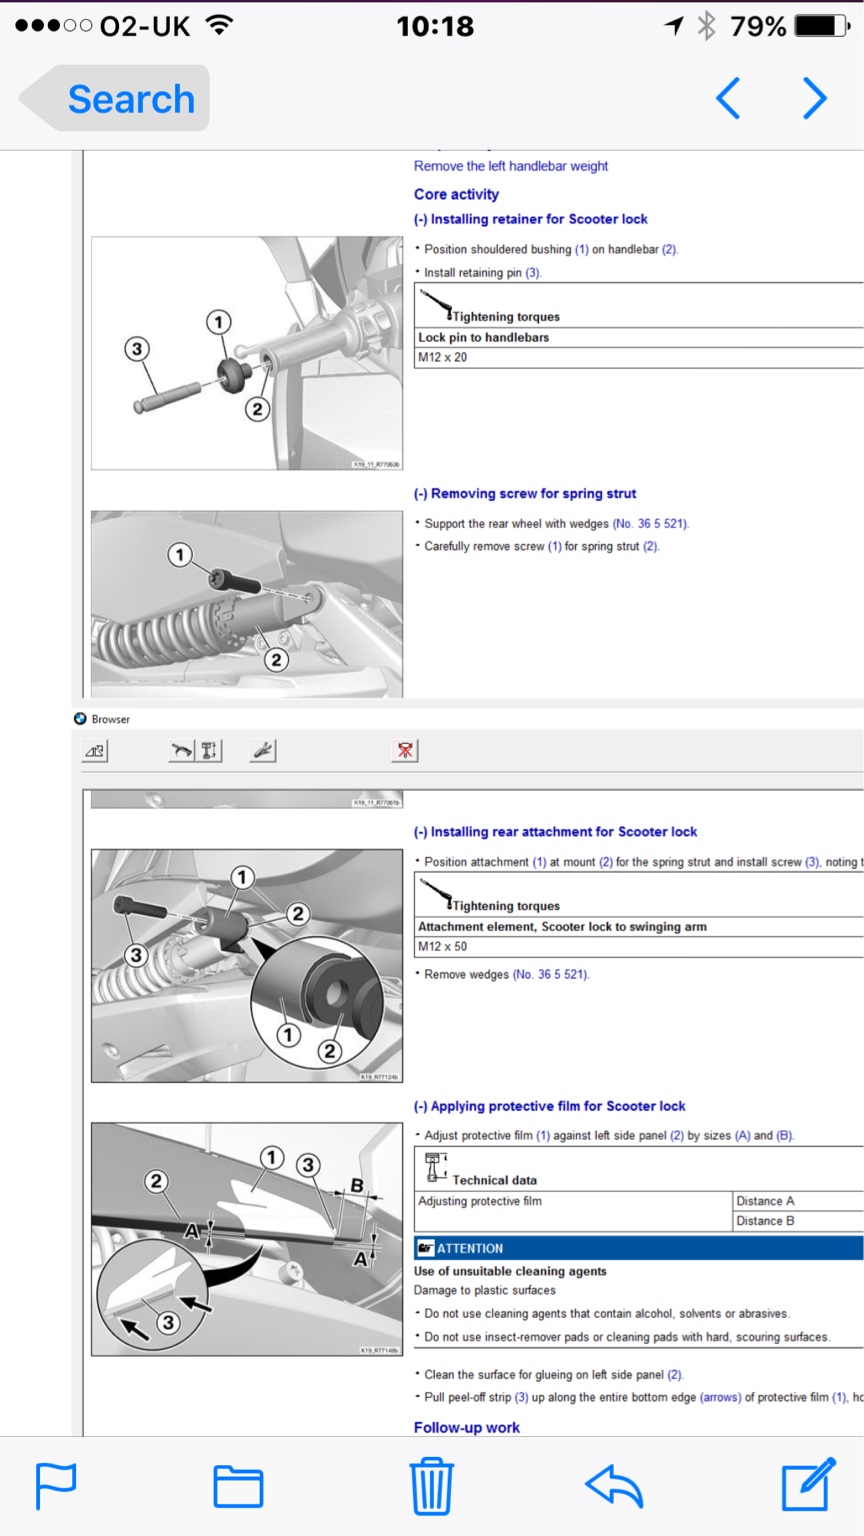Viewport: 864px width, 1536px height.
Task: Click the special tool toolbar icon
Action: pyautogui.click(x=264, y=750)
